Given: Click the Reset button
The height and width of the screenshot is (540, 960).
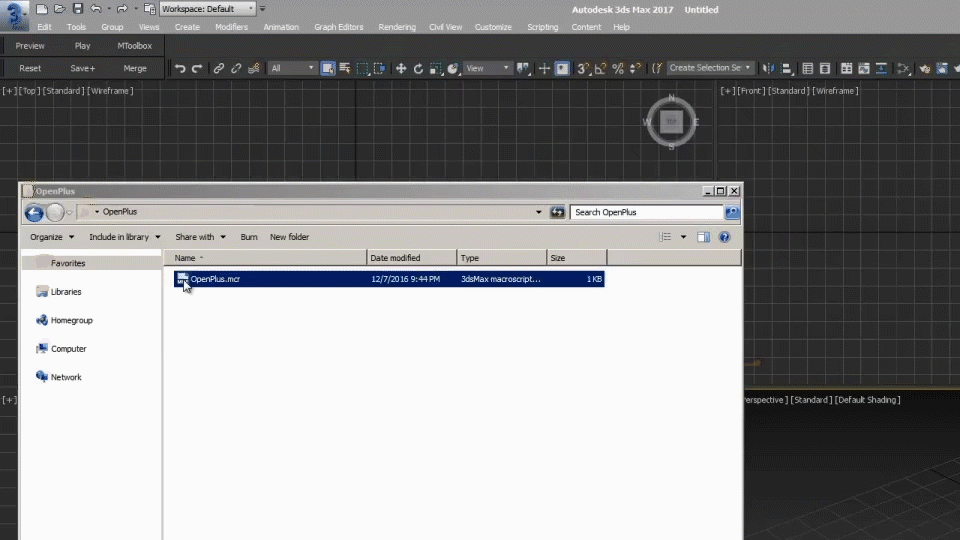Looking at the screenshot, I should click(x=30, y=69).
